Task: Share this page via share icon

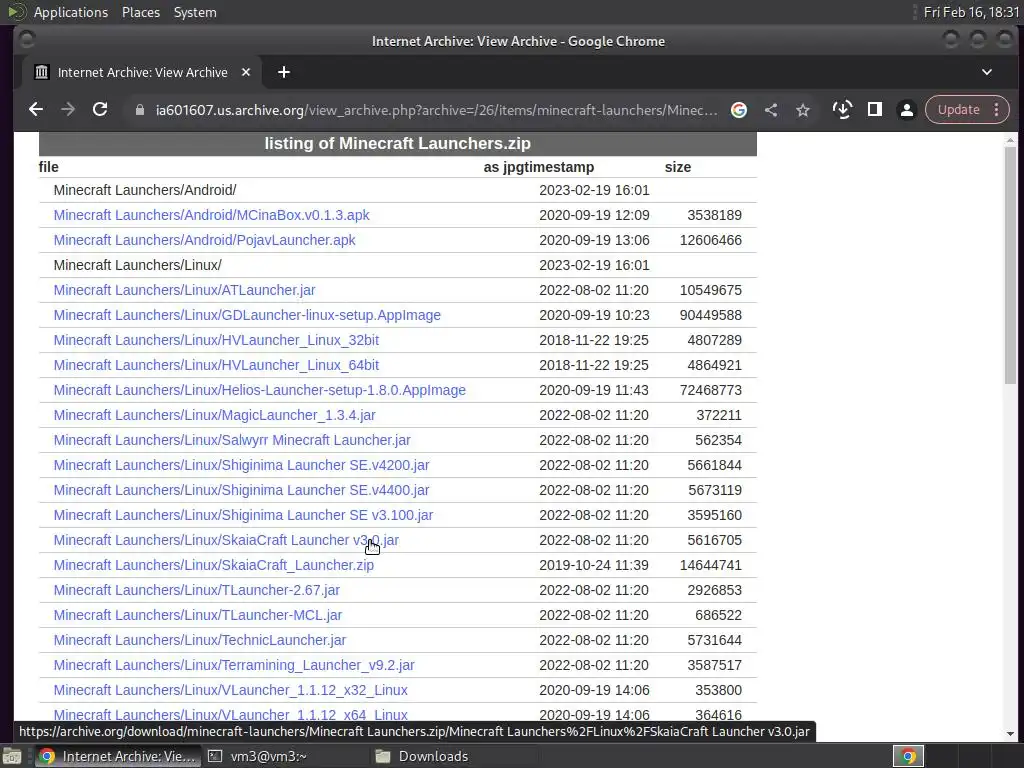Action: pos(771,110)
